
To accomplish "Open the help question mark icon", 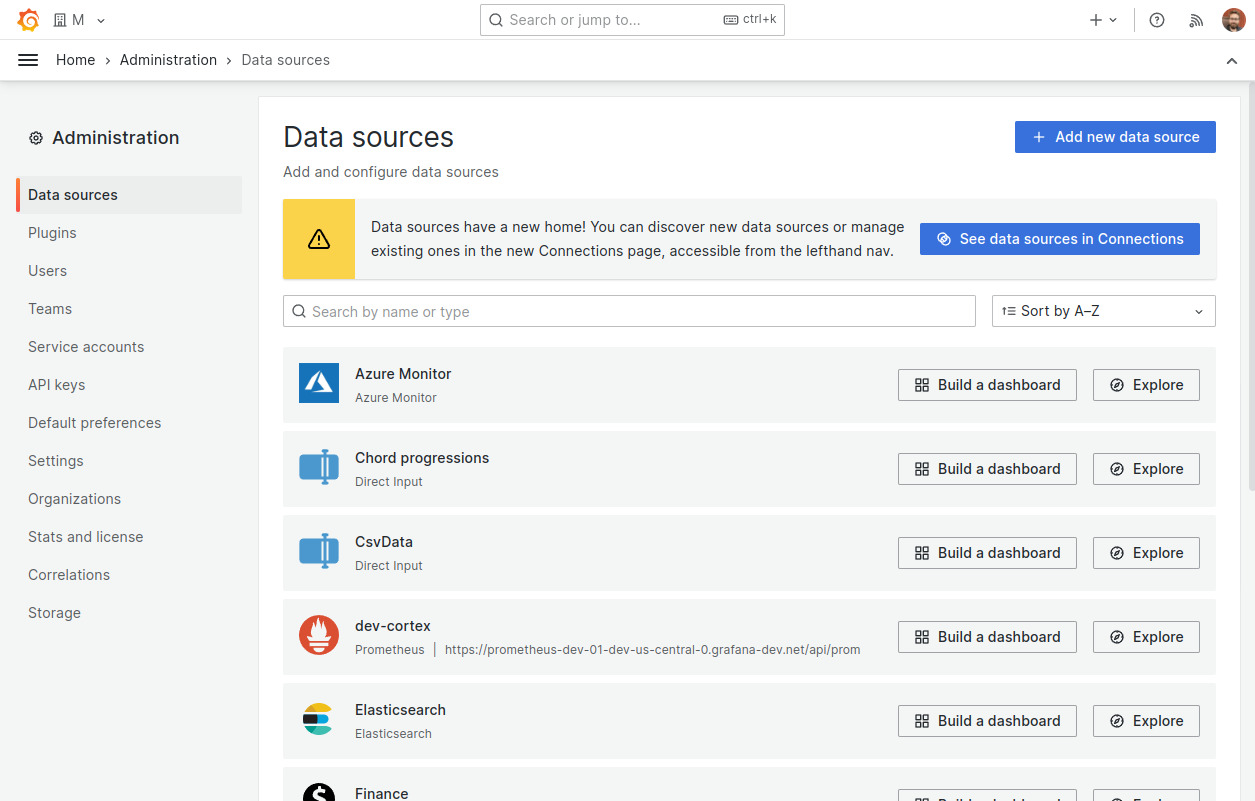I will (1157, 20).
